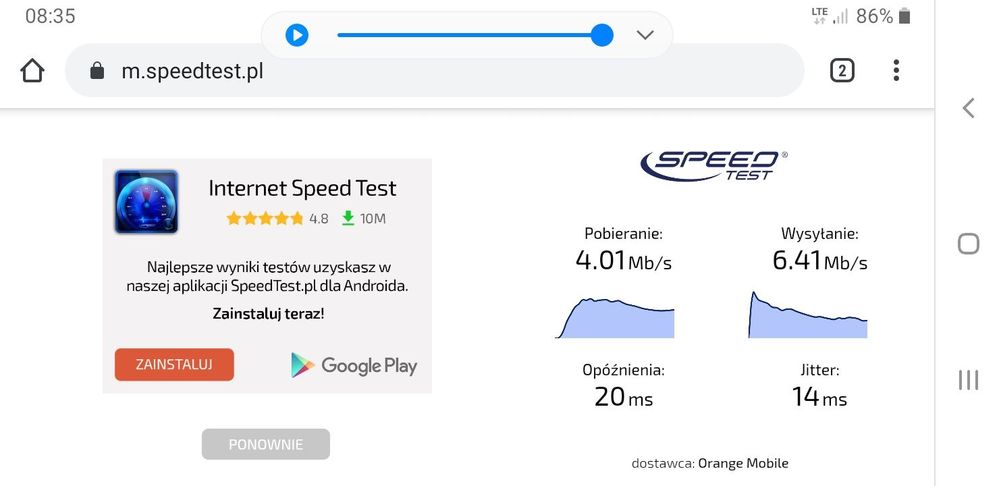Image resolution: width=999 pixels, height=486 pixels.
Task: Tap the browser home icon
Action: point(32,71)
